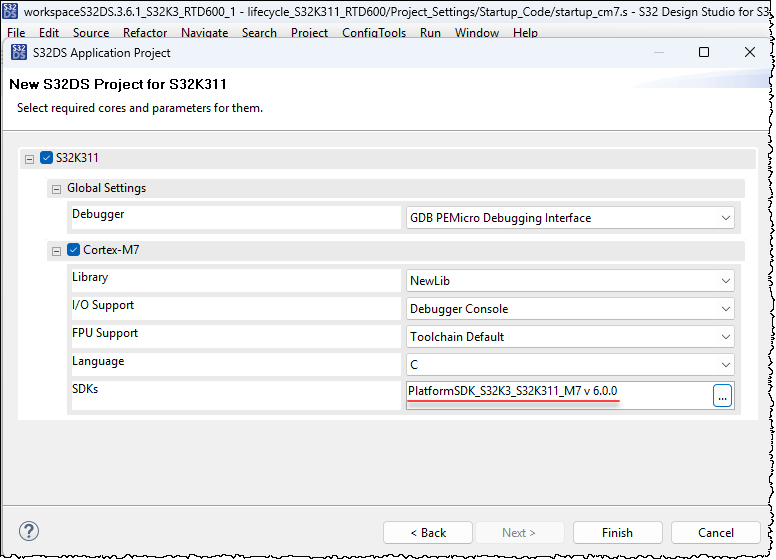Select the I/O Support label cell
This screenshot has height=560, width=776.
pos(236,309)
